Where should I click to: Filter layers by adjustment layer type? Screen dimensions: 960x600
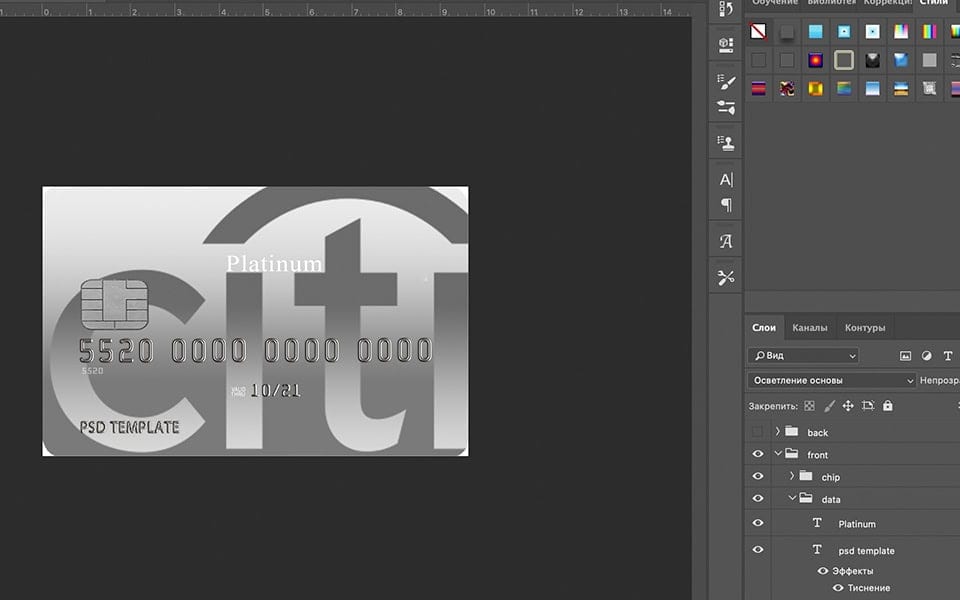click(926, 356)
